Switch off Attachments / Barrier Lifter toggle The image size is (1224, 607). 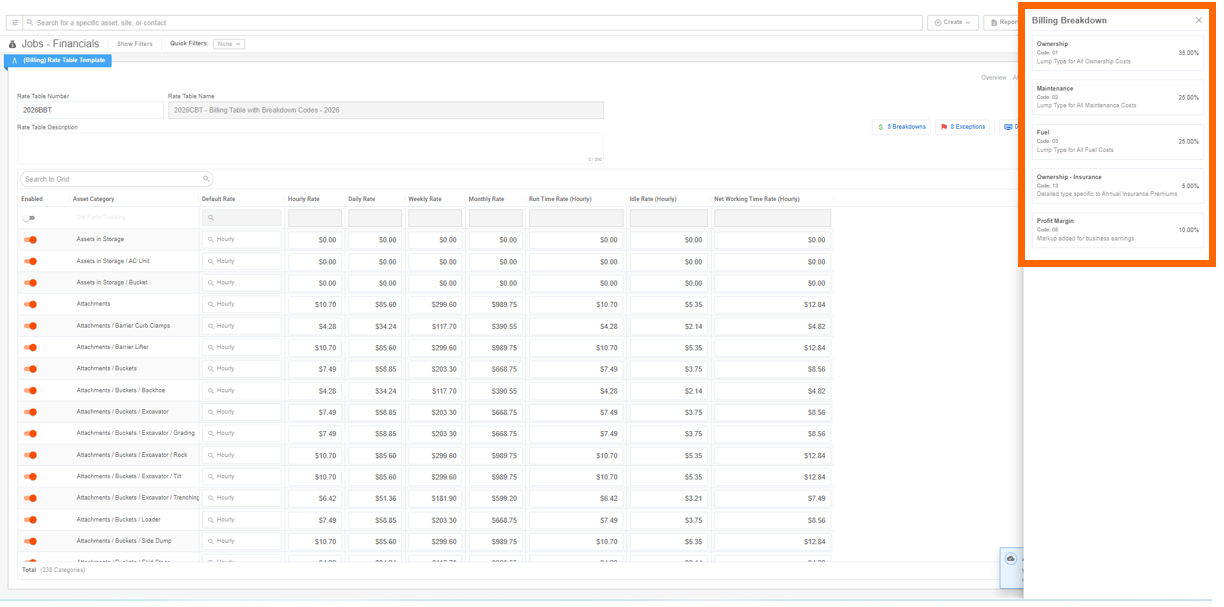(x=30, y=348)
